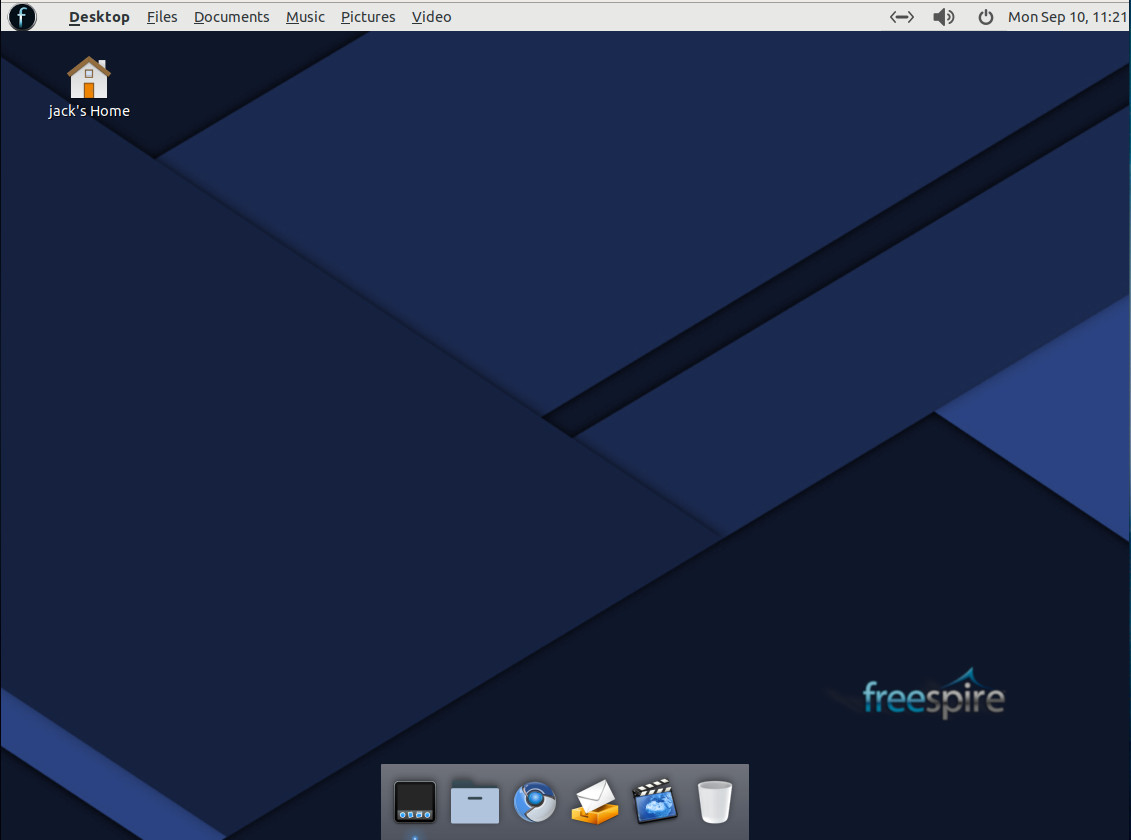
Task: Open the Files menu in top panel
Action: pyautogui.click(x=162, y=17)
